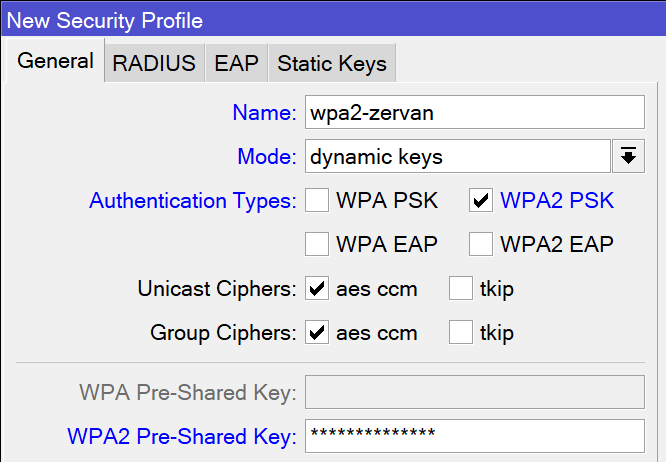Enable tkip for Group Ciphers
Image resolution: width=666 pixels, height=462 pixels.
tap(461, 333)
